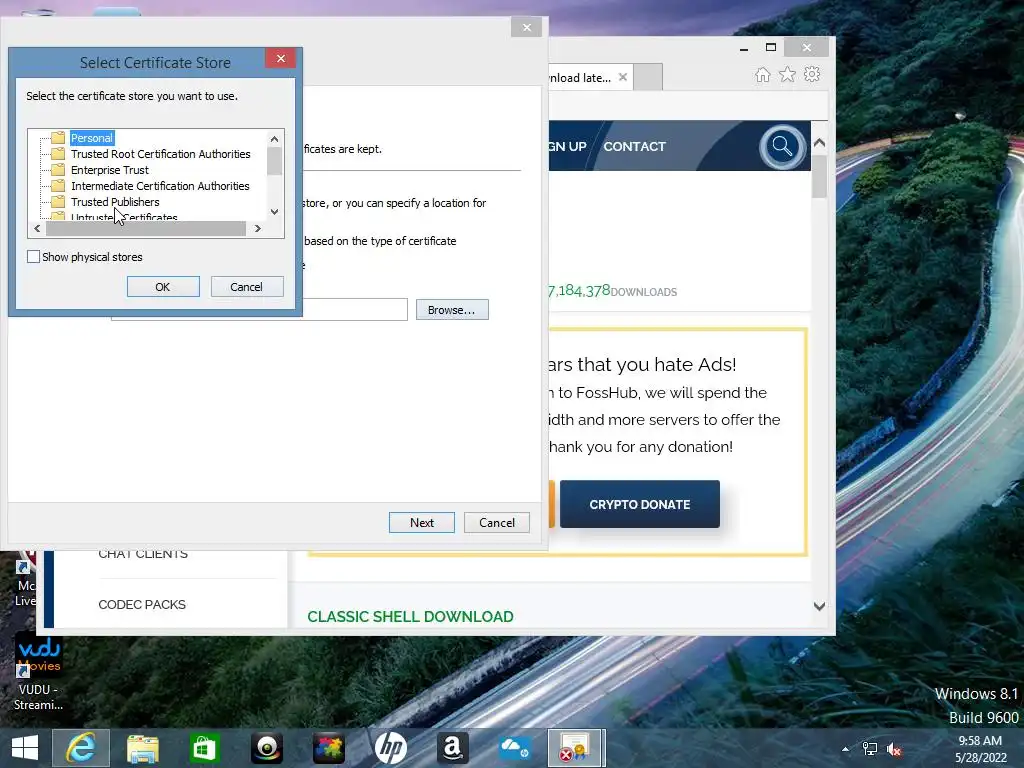This screenshot has height=768, width=1024.
Task: Select the Personal certificate store folder
Action: pyautogui.click(x=91, y=138)
